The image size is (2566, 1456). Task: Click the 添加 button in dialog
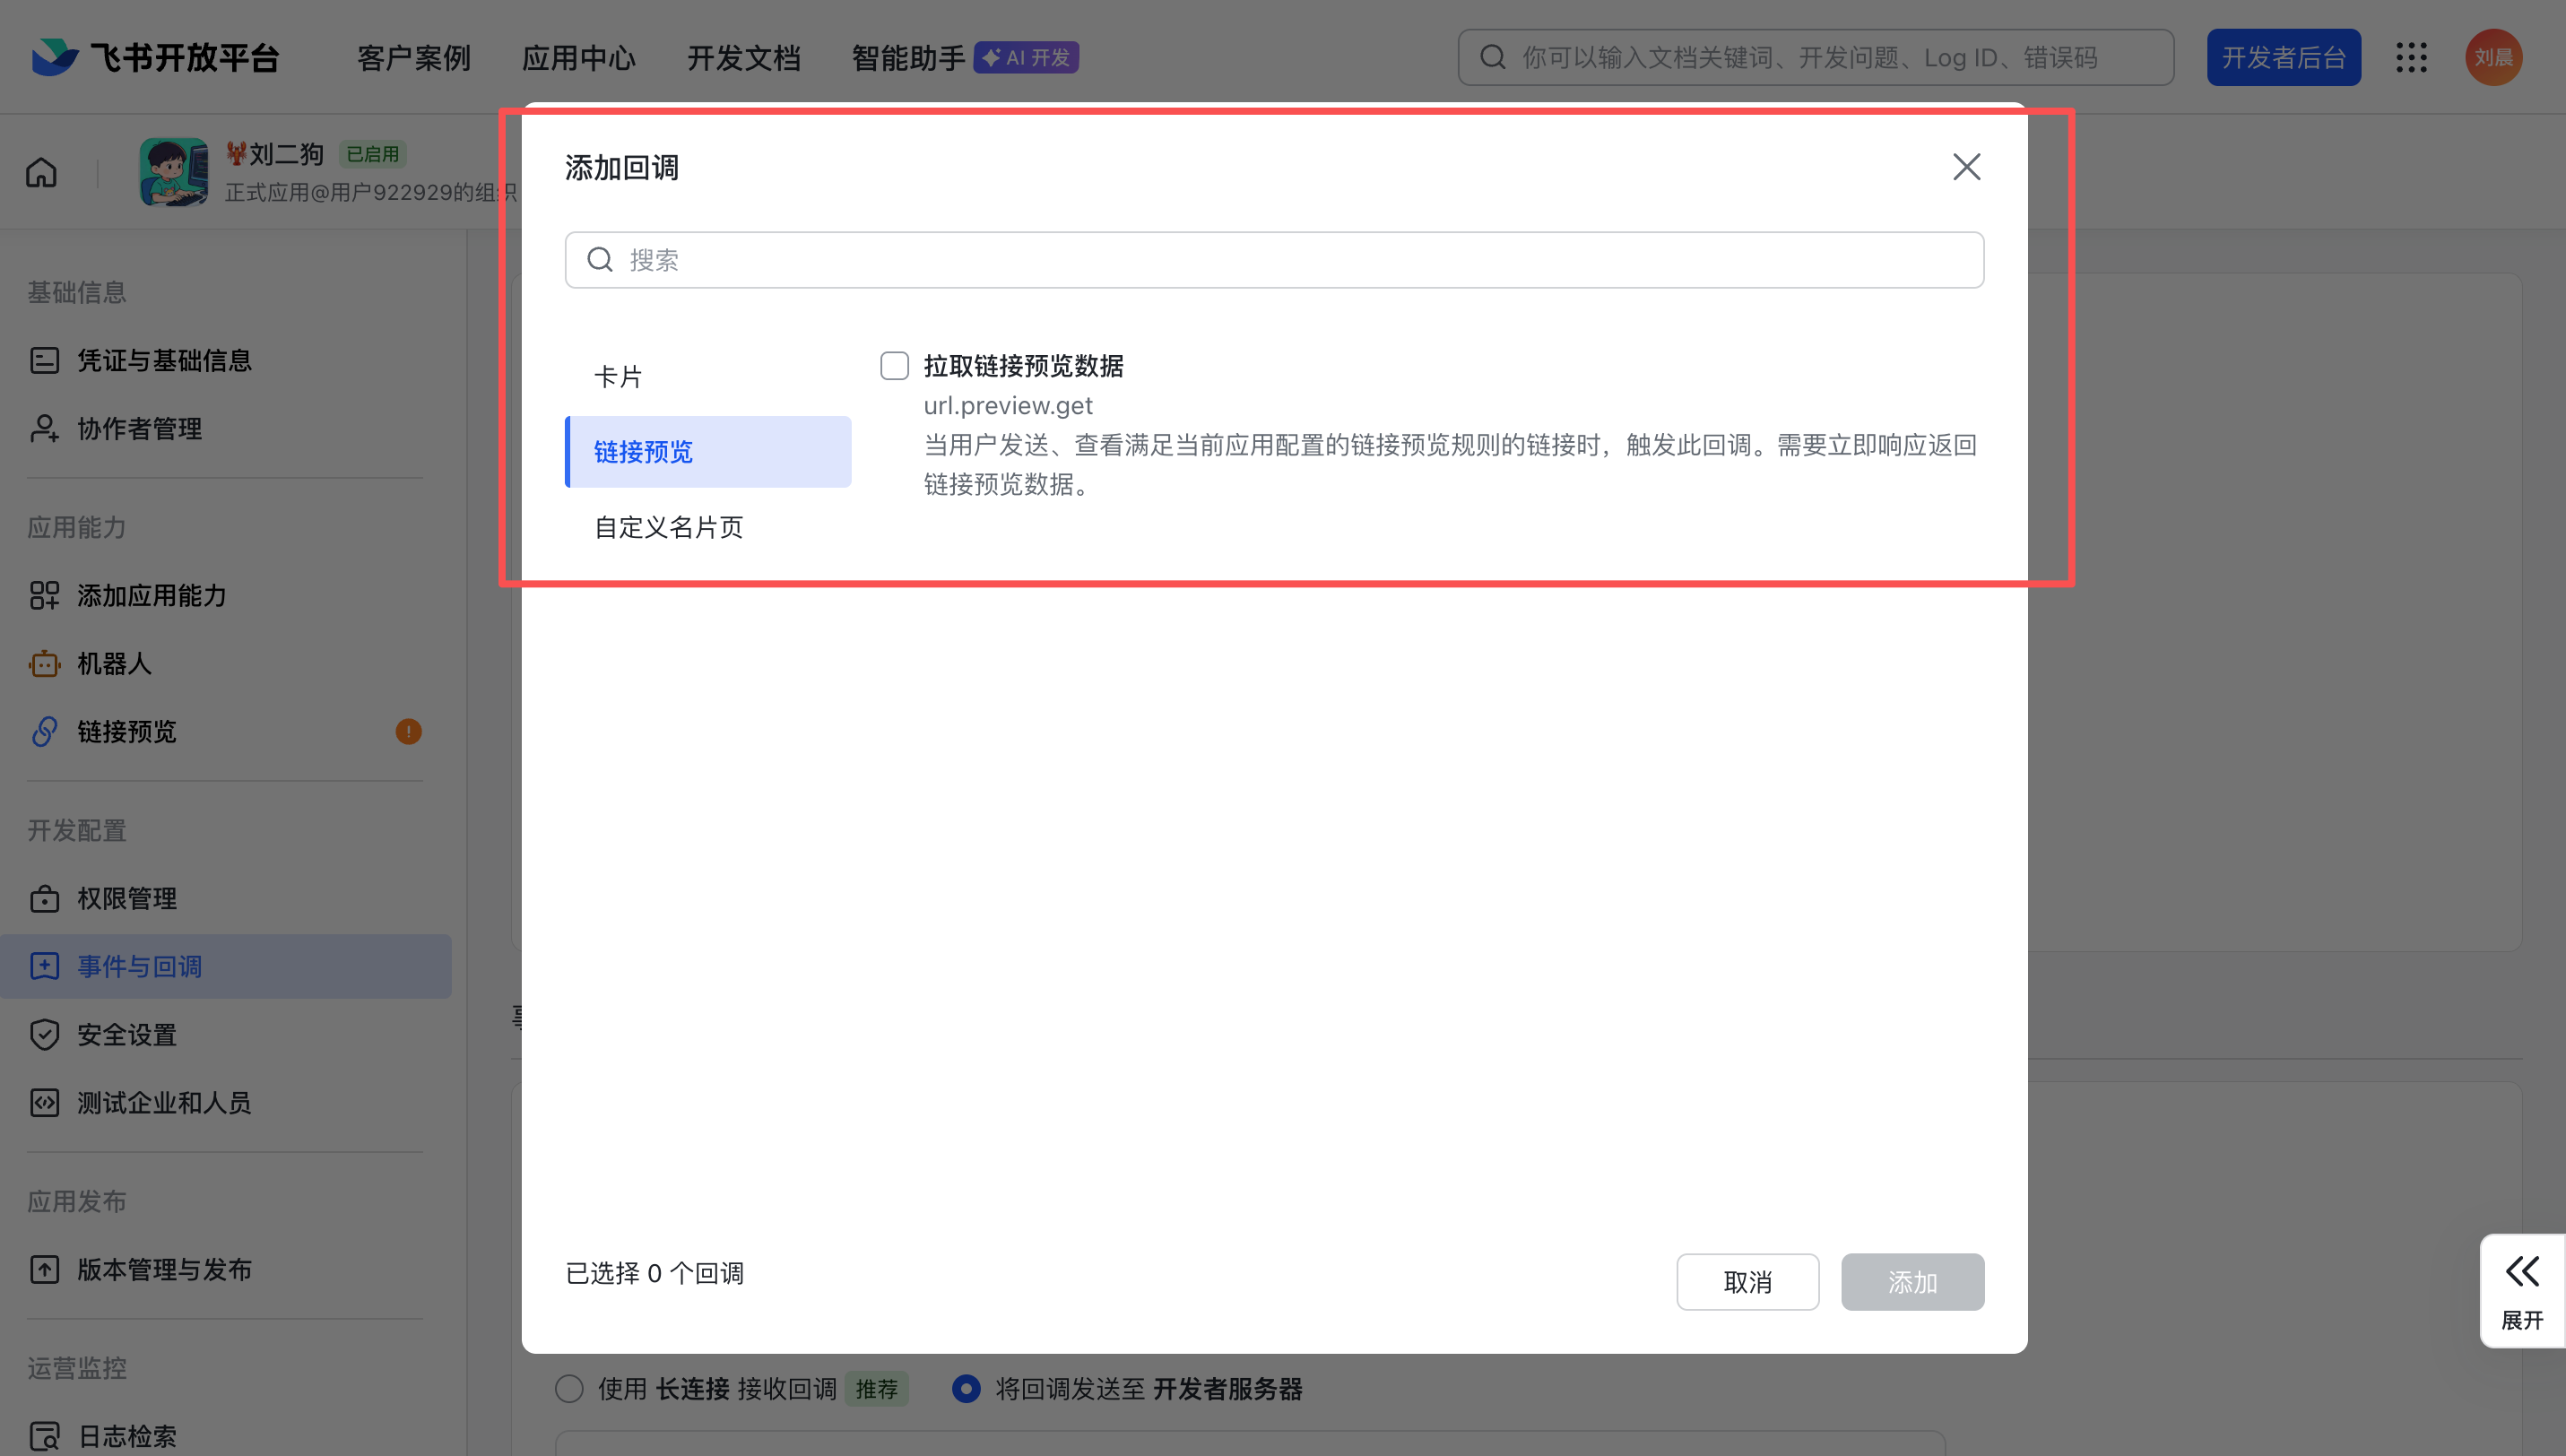[x=1912, y=1282]
